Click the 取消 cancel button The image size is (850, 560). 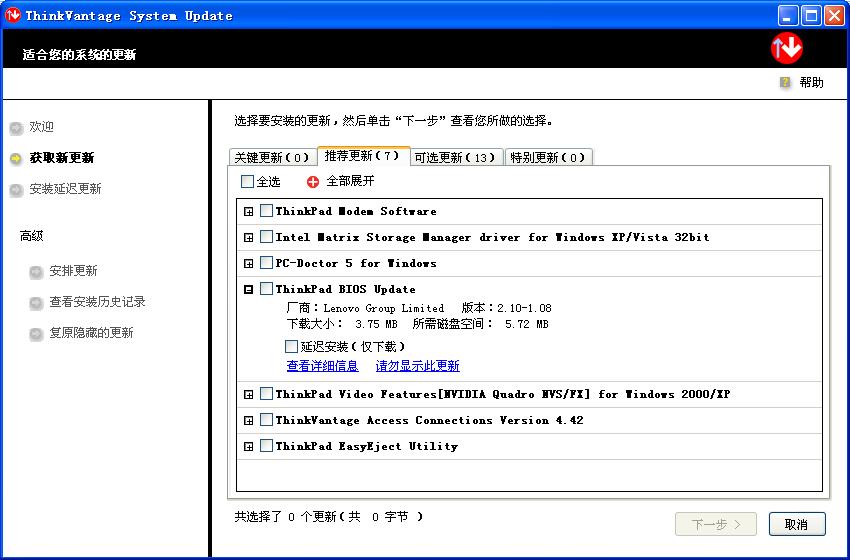tap(797, 524)
